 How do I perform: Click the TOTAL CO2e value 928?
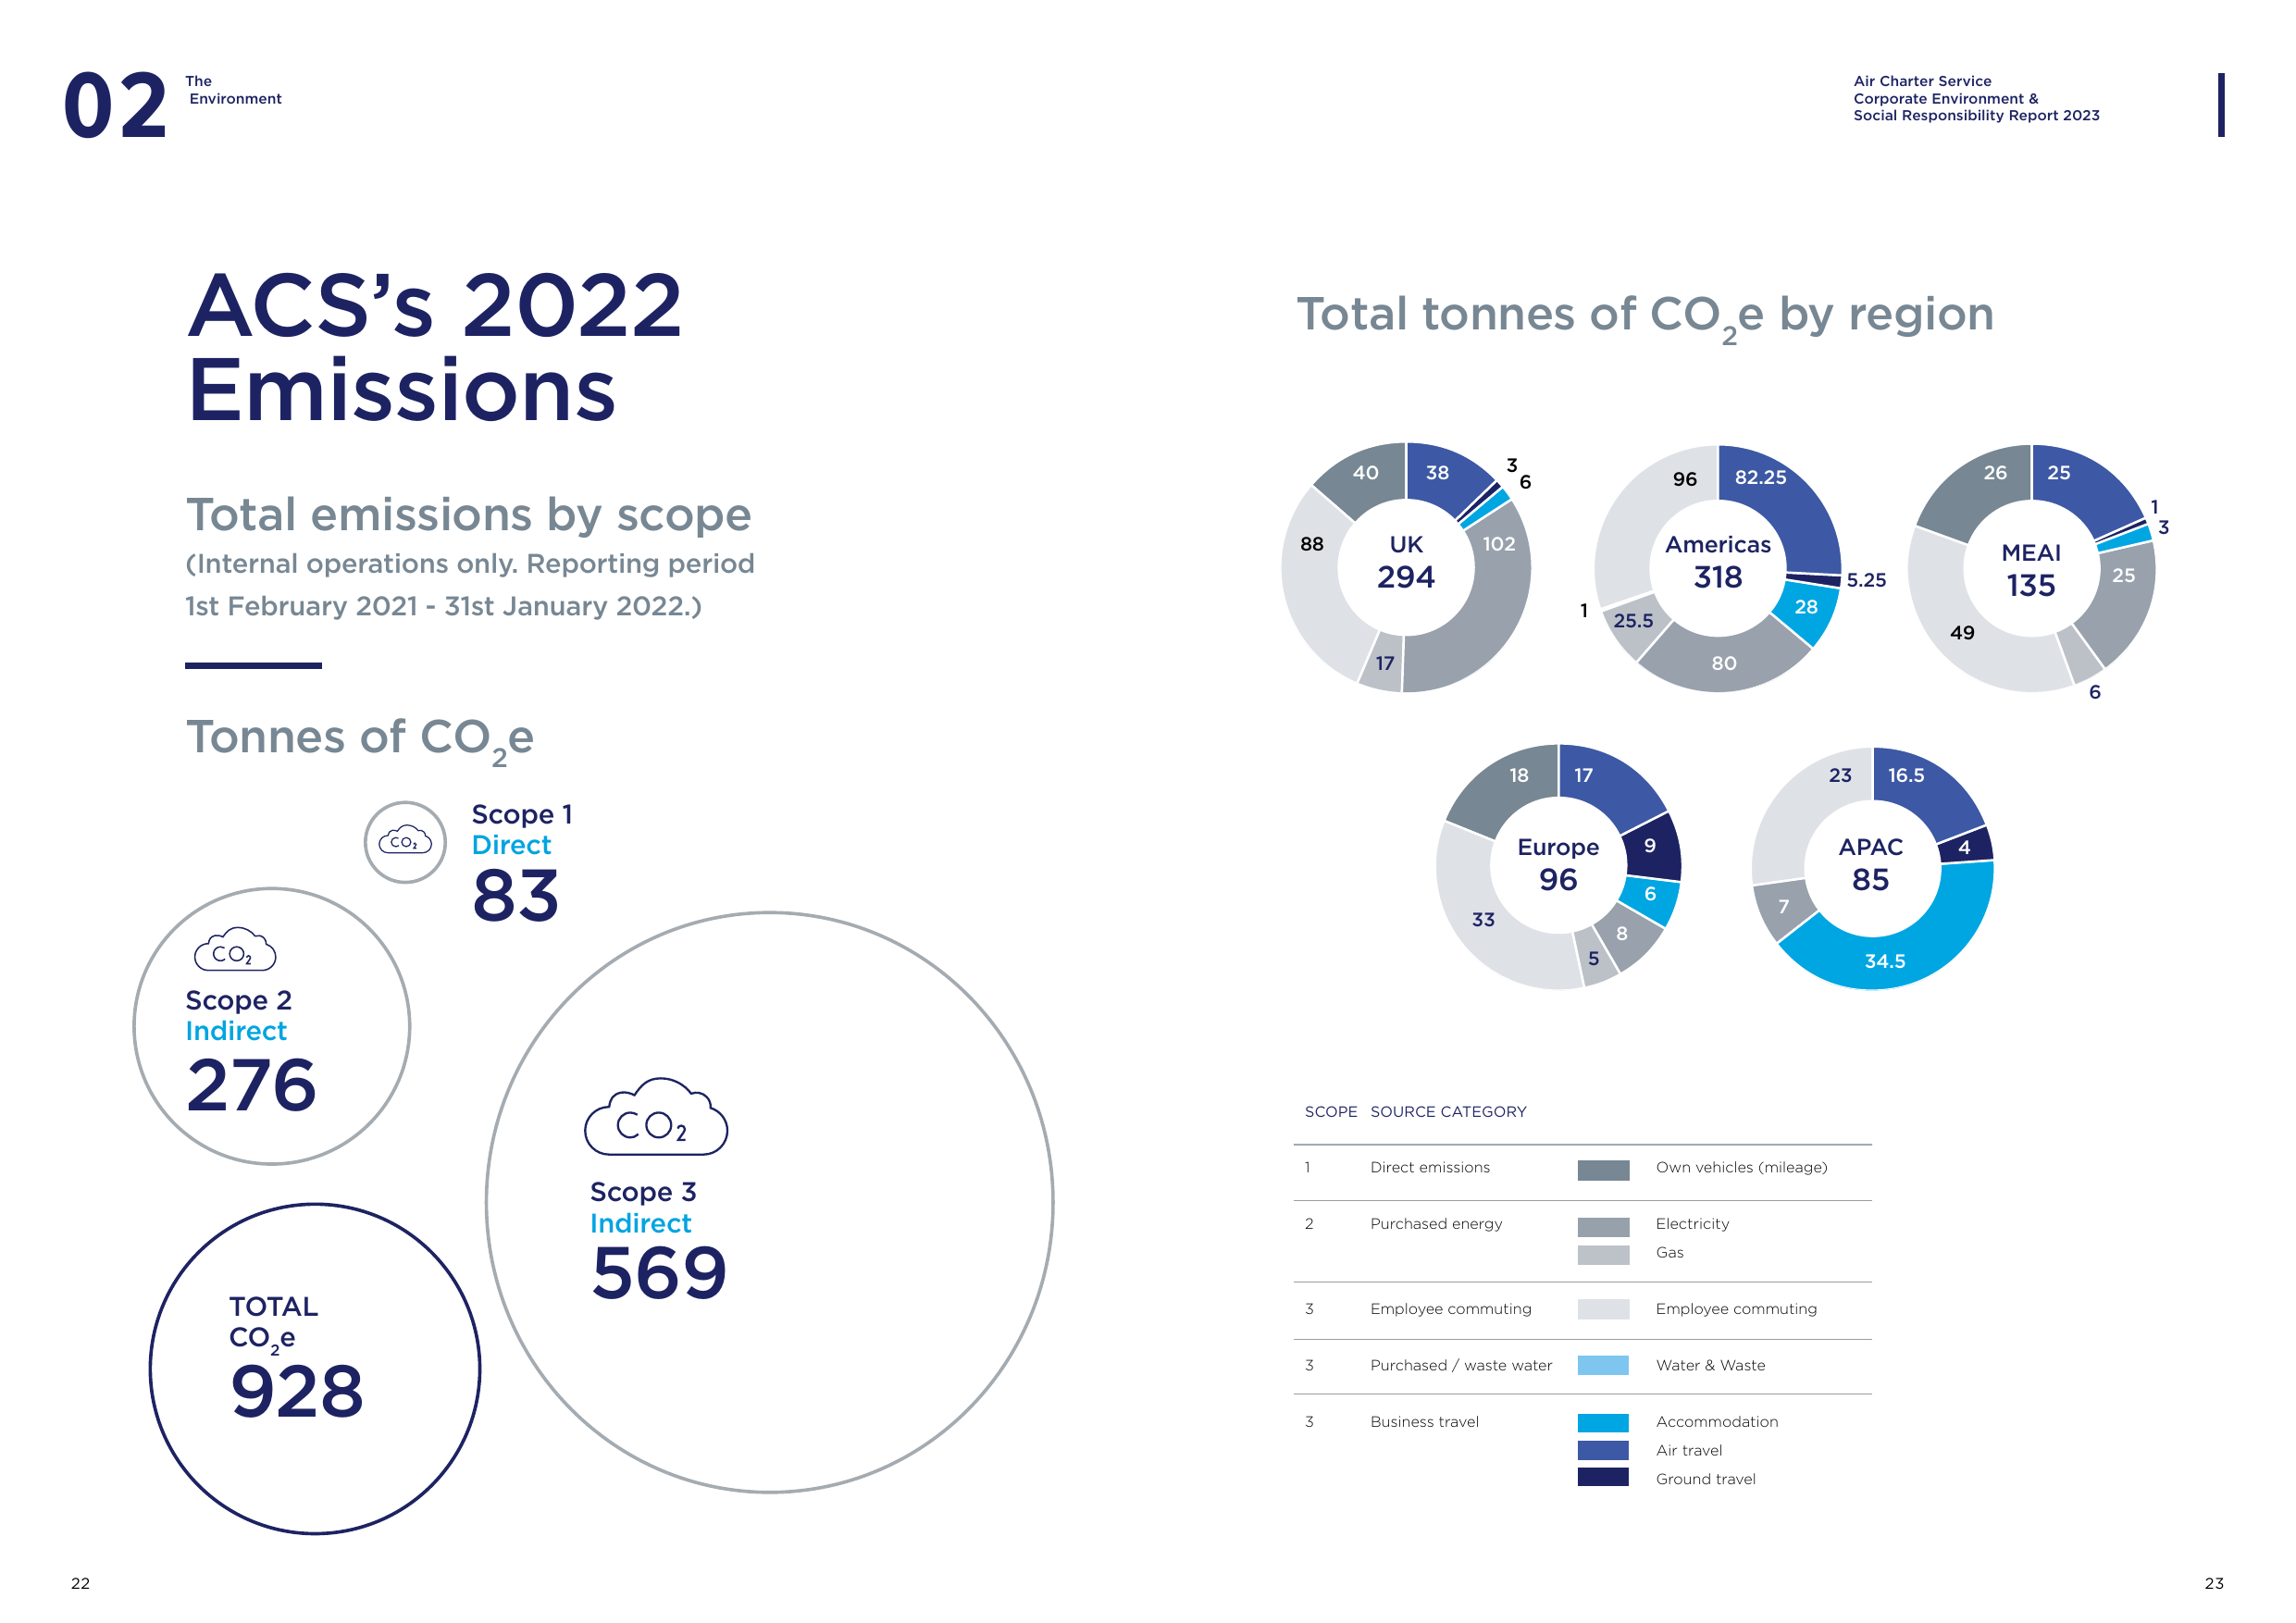(x=297, y=1390)
